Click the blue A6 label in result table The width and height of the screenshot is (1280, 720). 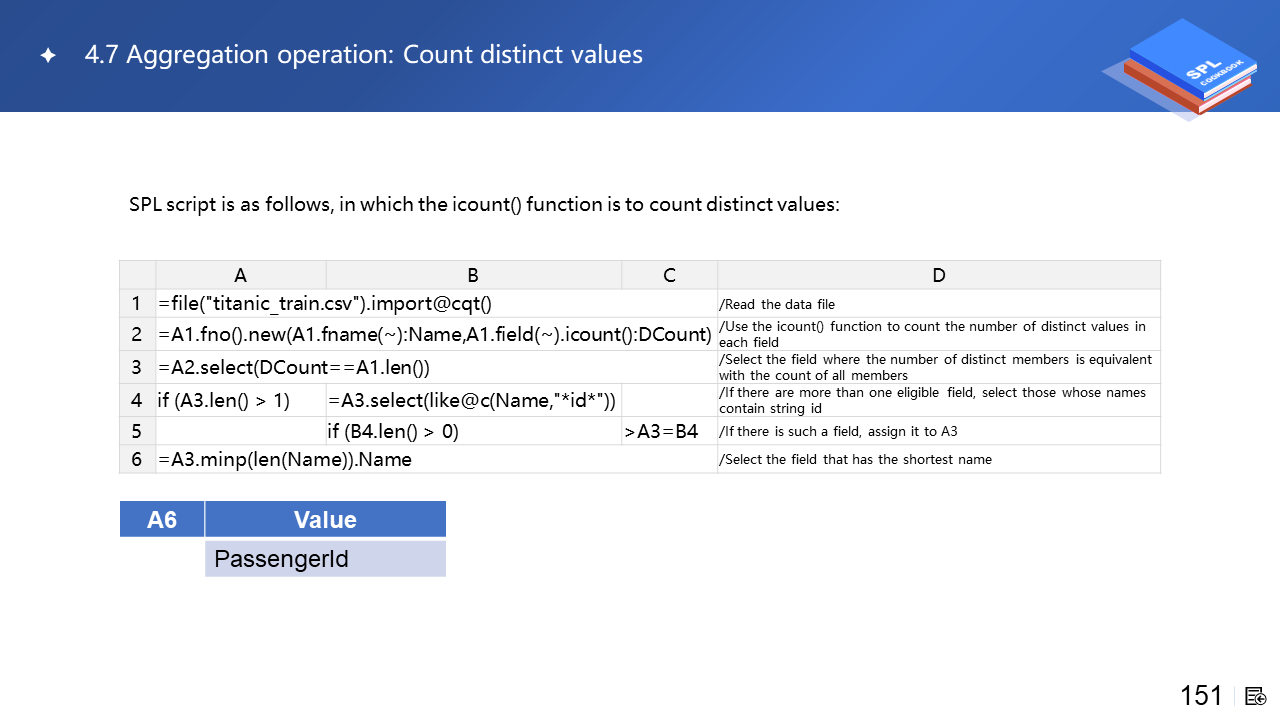(162, 519)
